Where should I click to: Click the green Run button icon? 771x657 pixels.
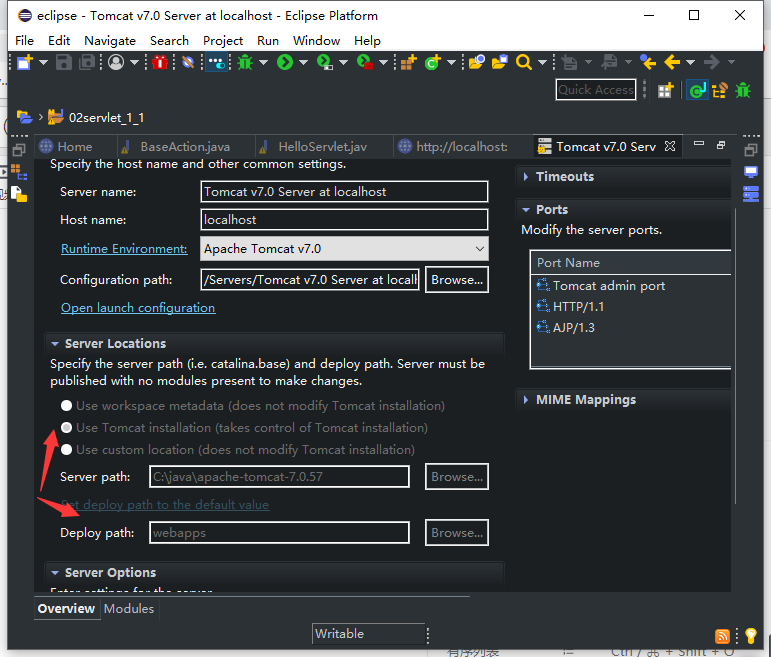pos(285,62)
